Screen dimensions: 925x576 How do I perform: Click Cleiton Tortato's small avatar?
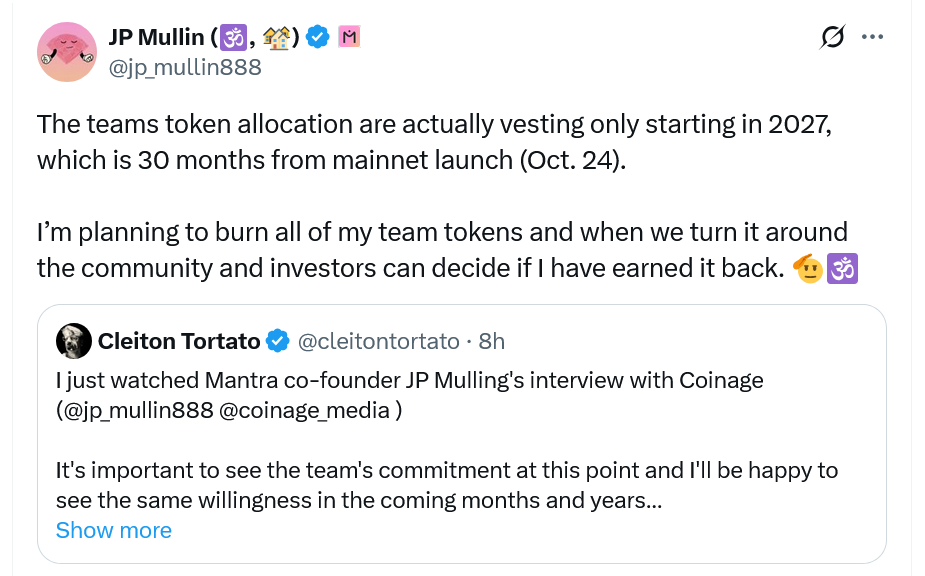point(74,341)
